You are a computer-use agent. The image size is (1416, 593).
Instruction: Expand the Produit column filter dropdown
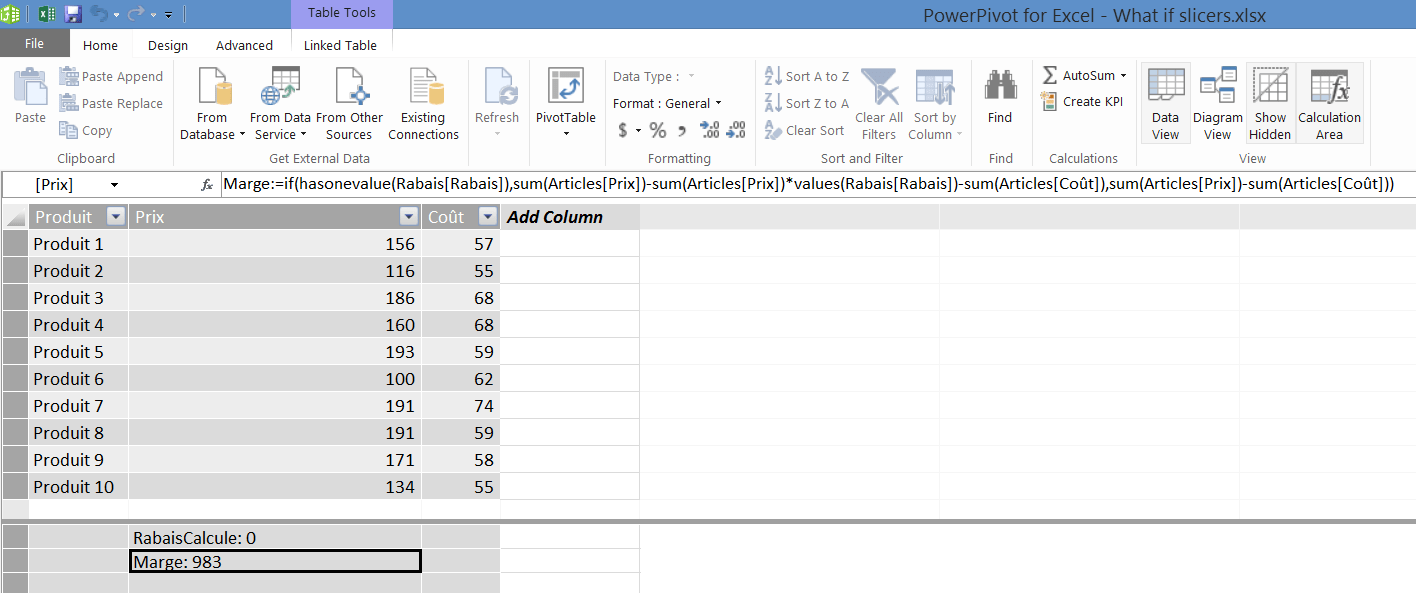coord(115,217)
